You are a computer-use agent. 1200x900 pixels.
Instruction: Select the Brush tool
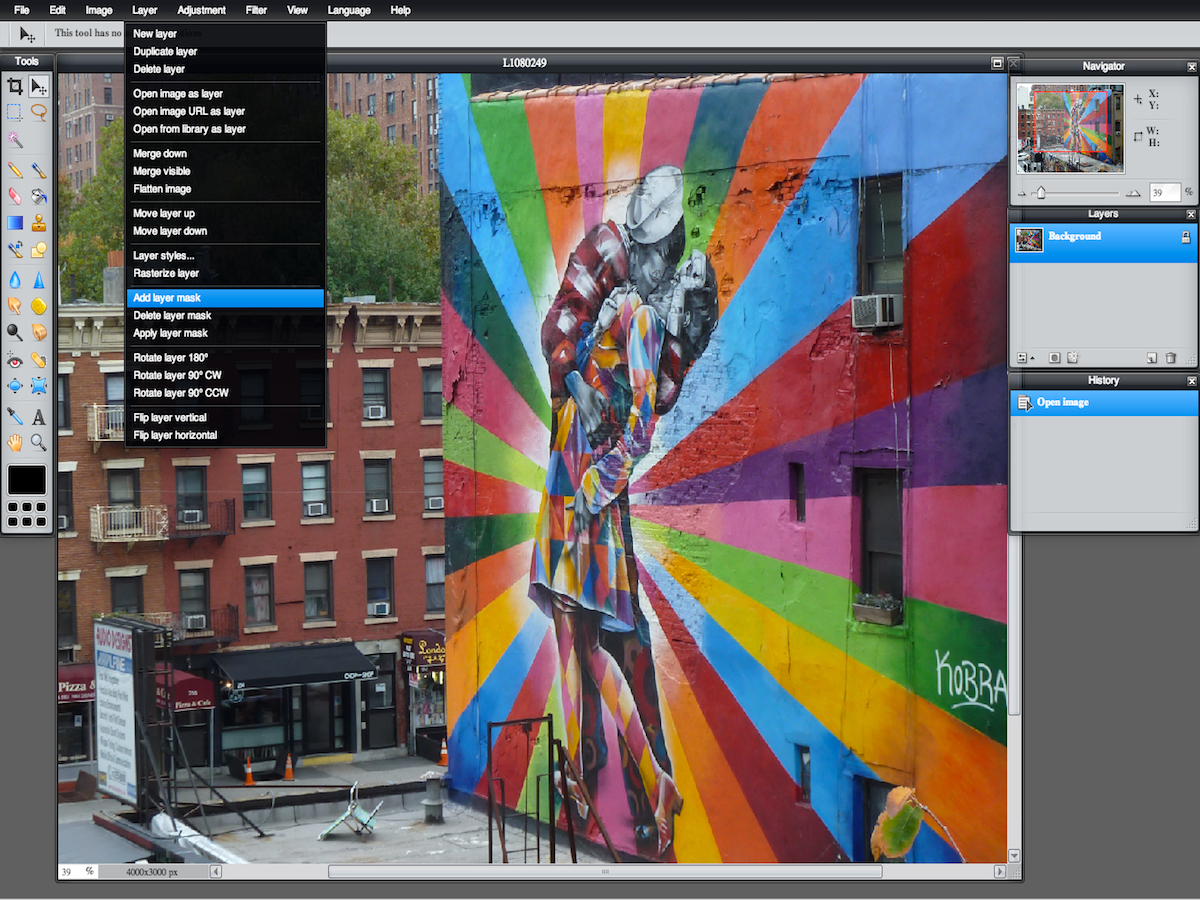(39, 170)
